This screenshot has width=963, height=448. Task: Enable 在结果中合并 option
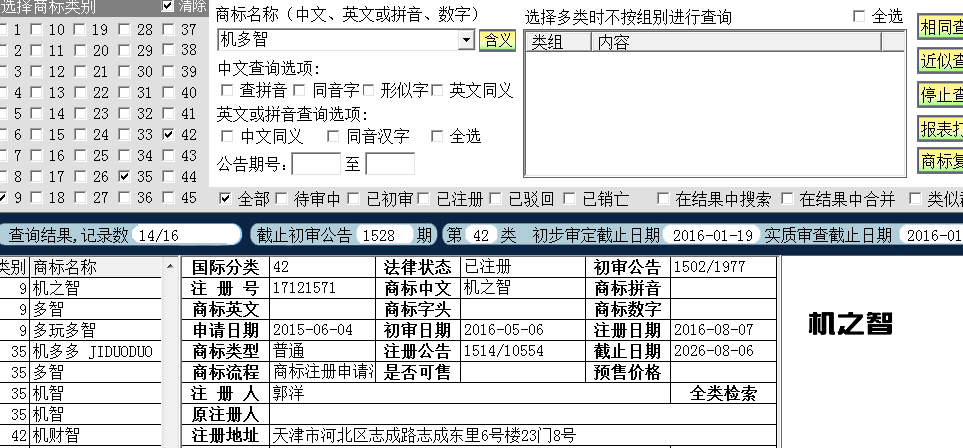coord(787,198)
